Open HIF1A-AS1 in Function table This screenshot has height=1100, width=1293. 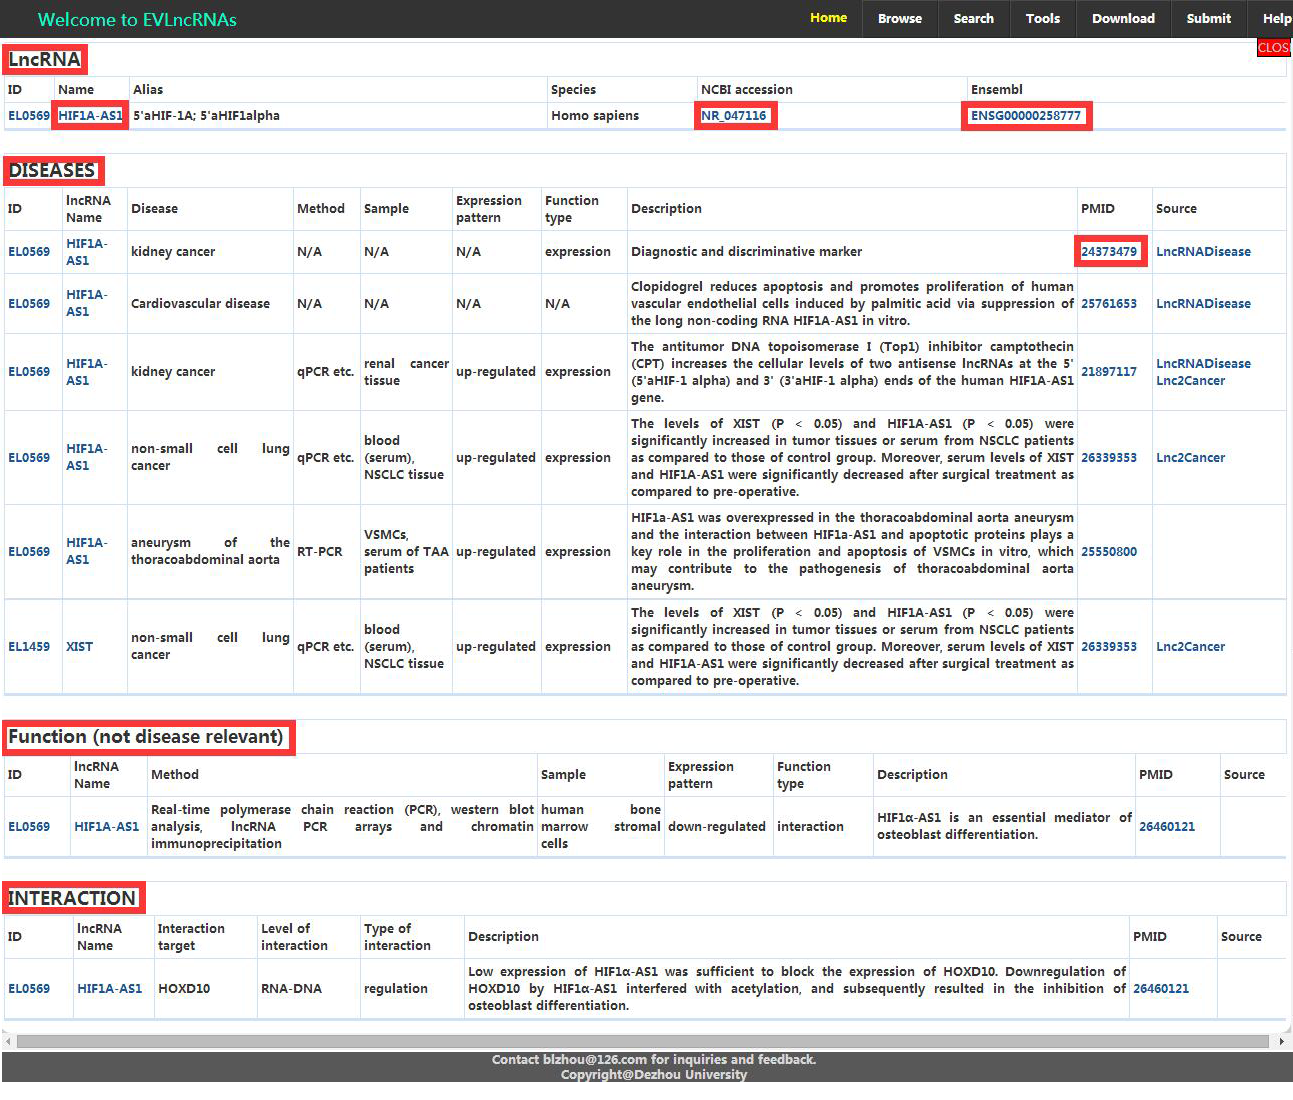tap(106, 826)
